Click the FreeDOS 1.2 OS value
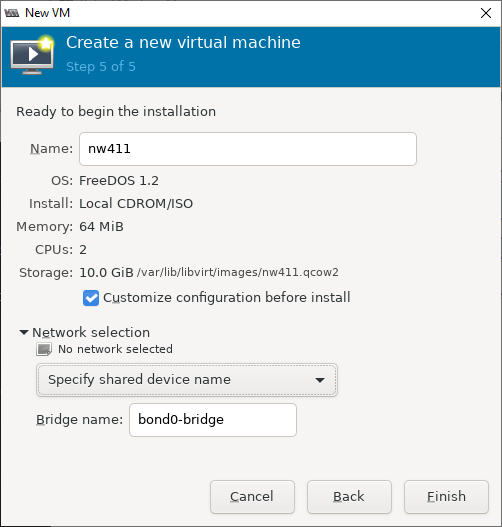Image resolution: width=502 pixels, height=527 pixels. pos(119,181)
